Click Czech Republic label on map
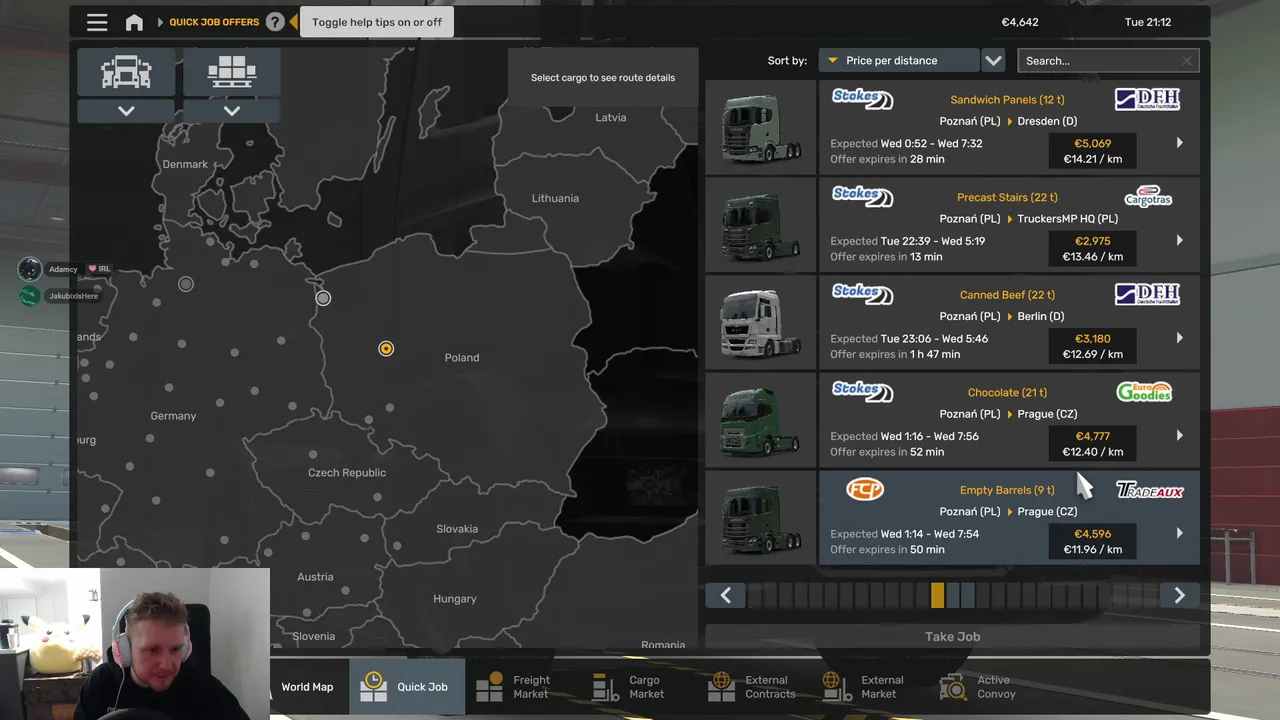 tap(347, 473)
